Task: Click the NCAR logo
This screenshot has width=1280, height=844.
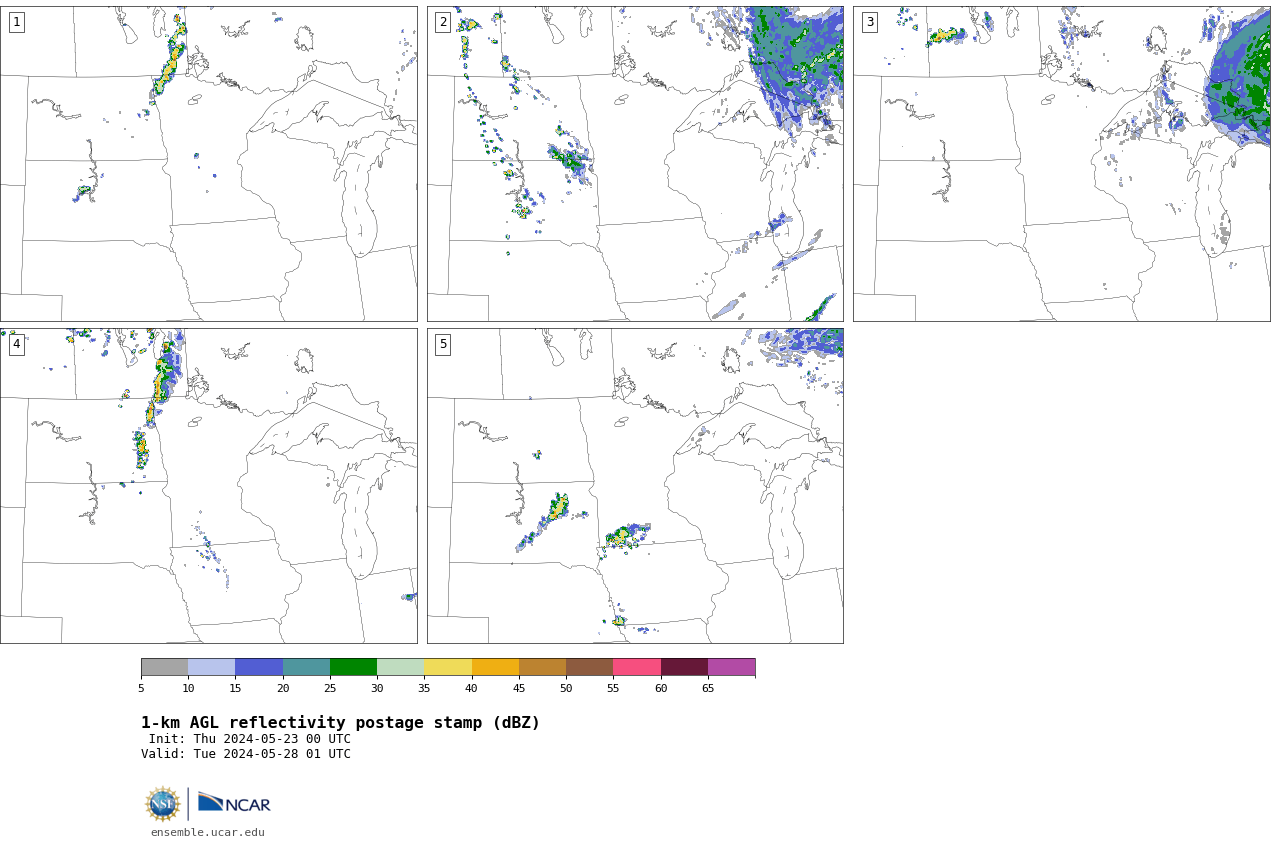Action: coord(234,803)
